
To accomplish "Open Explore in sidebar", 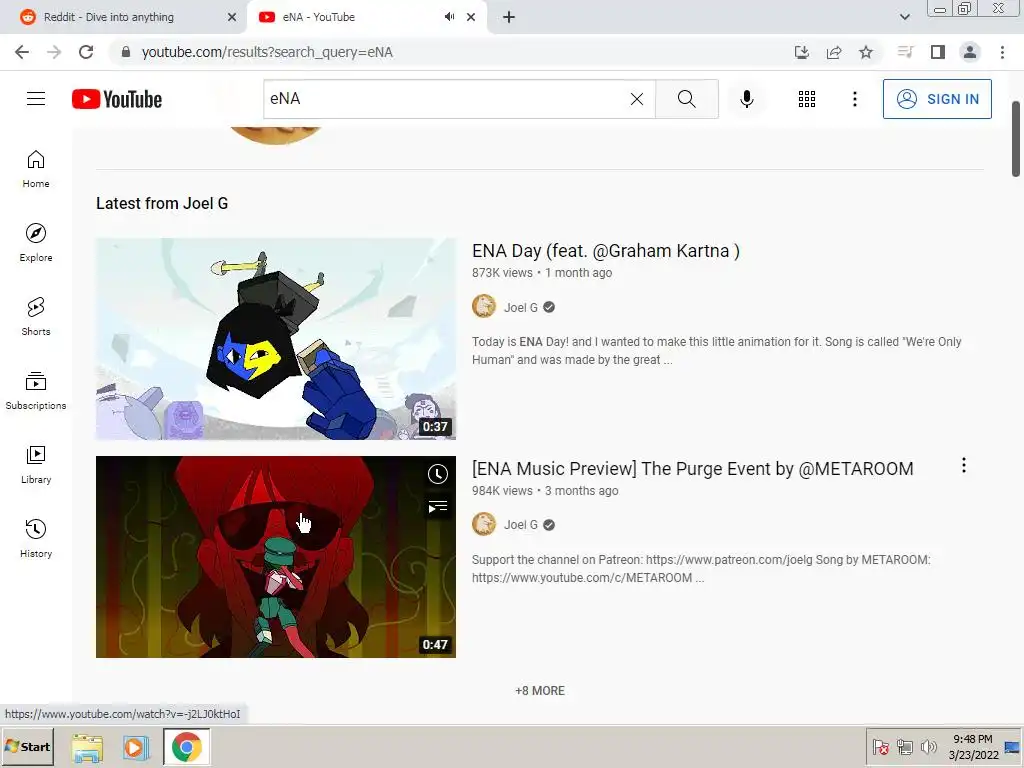I will (36, 243).
